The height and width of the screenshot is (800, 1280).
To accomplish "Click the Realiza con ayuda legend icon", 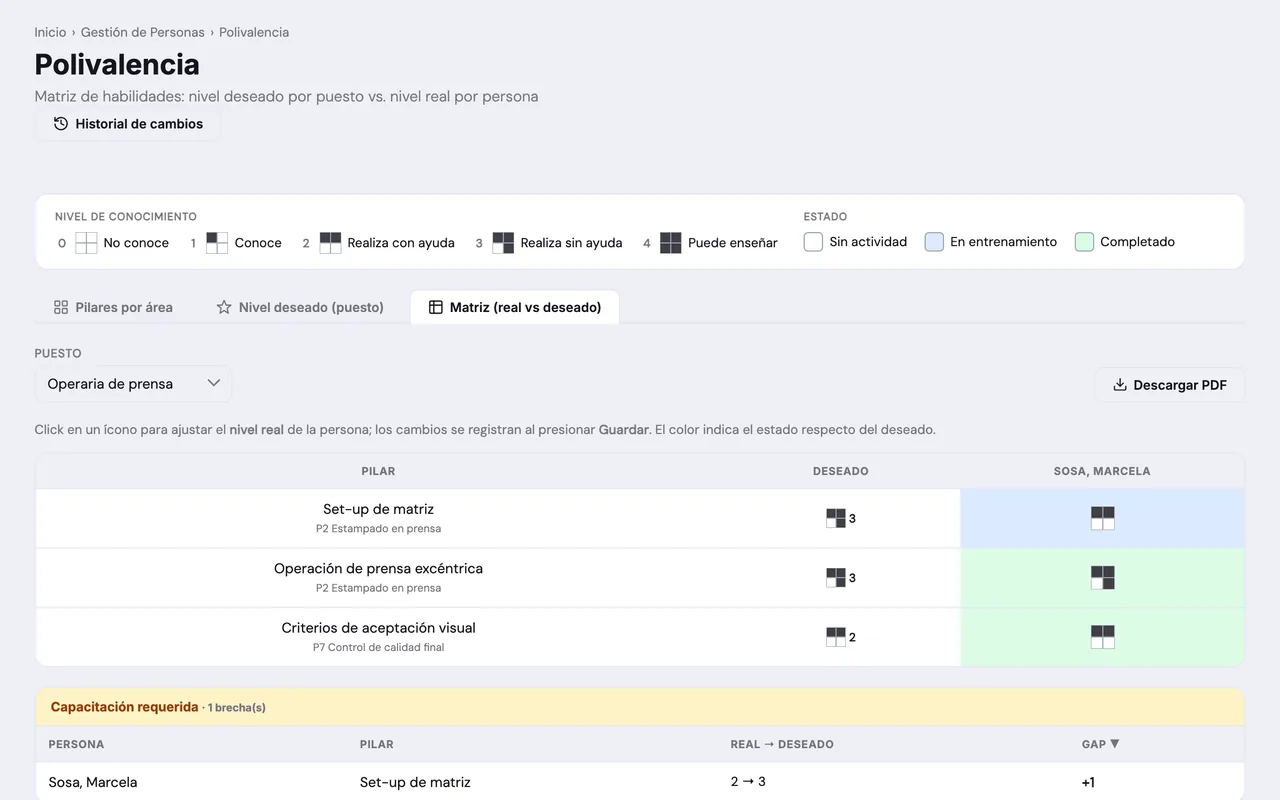I will coord(330,243).
